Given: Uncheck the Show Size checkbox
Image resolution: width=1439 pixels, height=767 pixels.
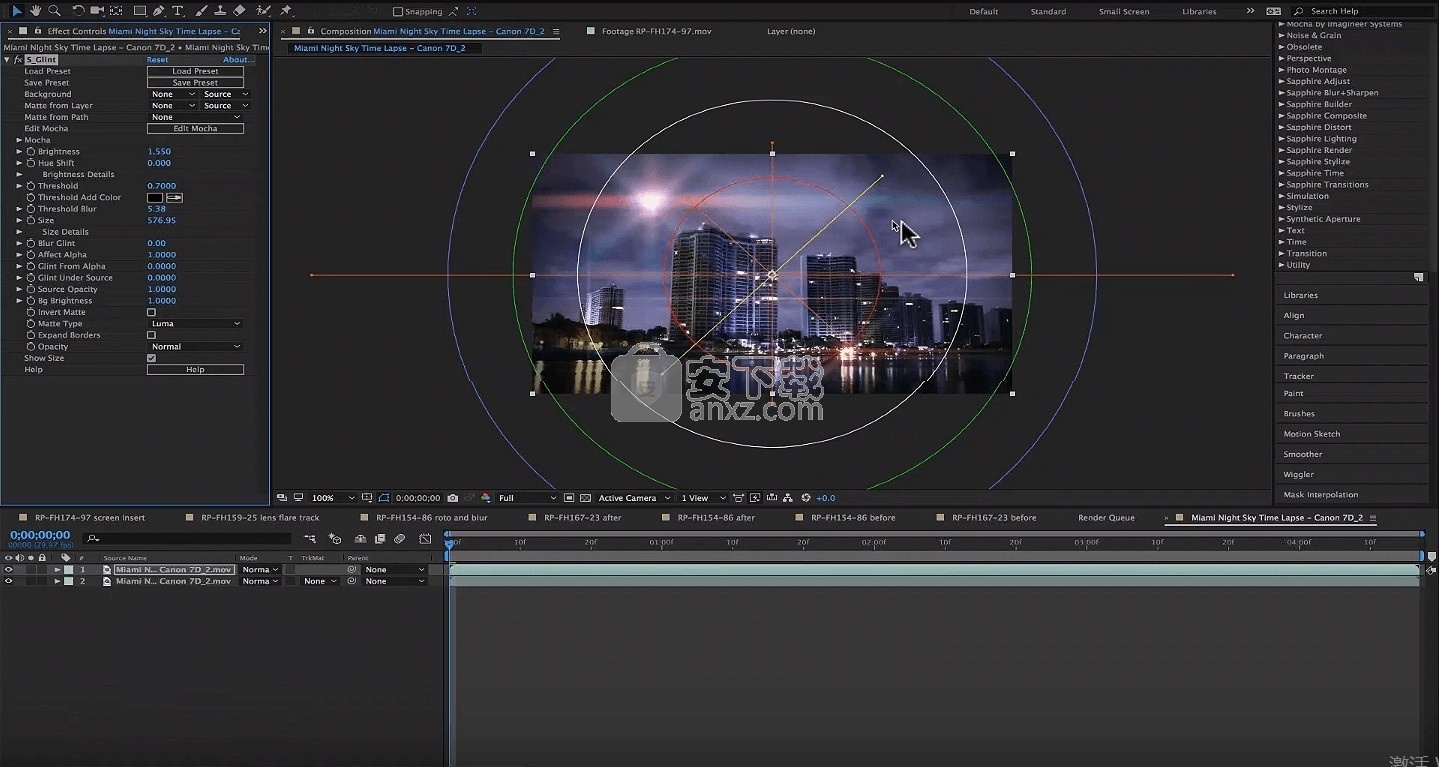Looking at the screenshot, I should click(151, 358).
